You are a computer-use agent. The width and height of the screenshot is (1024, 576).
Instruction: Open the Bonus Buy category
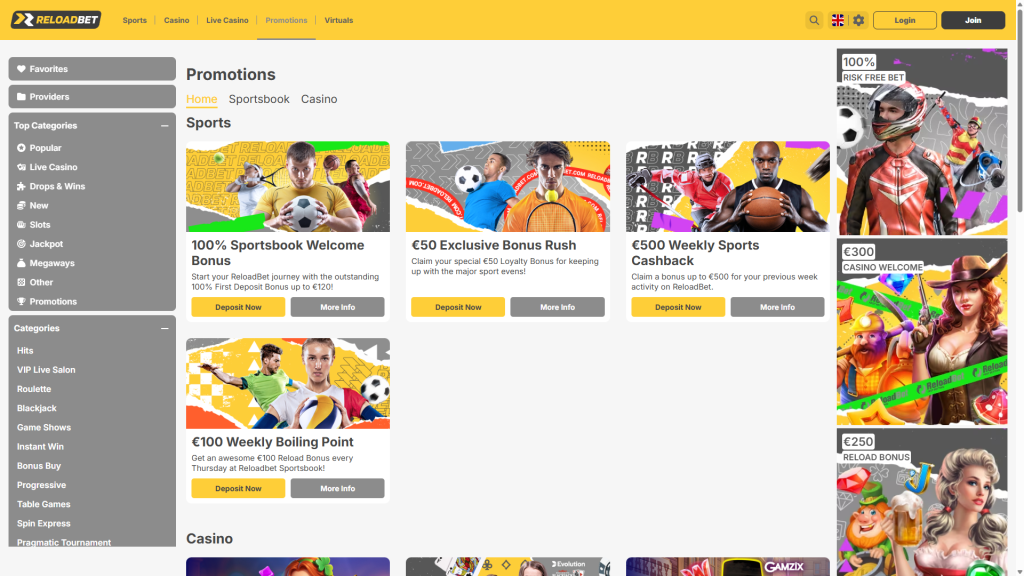tap(39, 466)
